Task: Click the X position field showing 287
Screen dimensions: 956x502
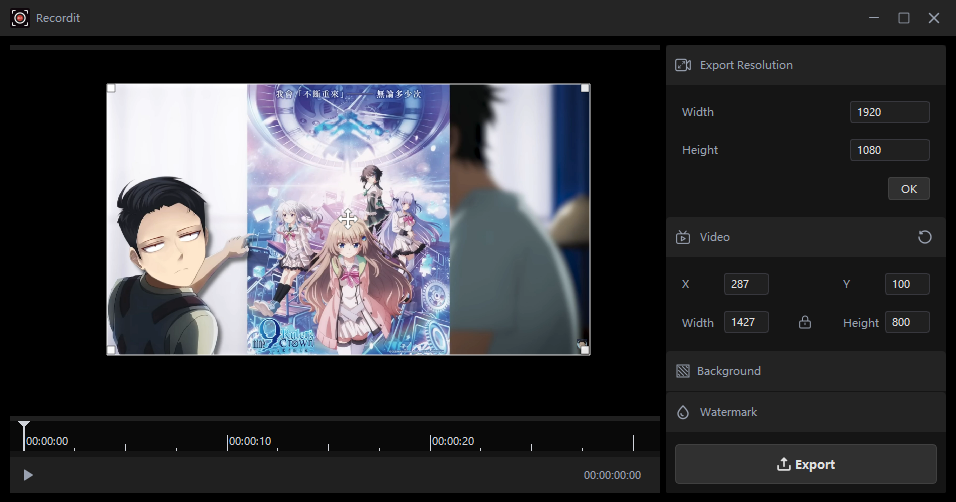Action: (x=746, y=284)
